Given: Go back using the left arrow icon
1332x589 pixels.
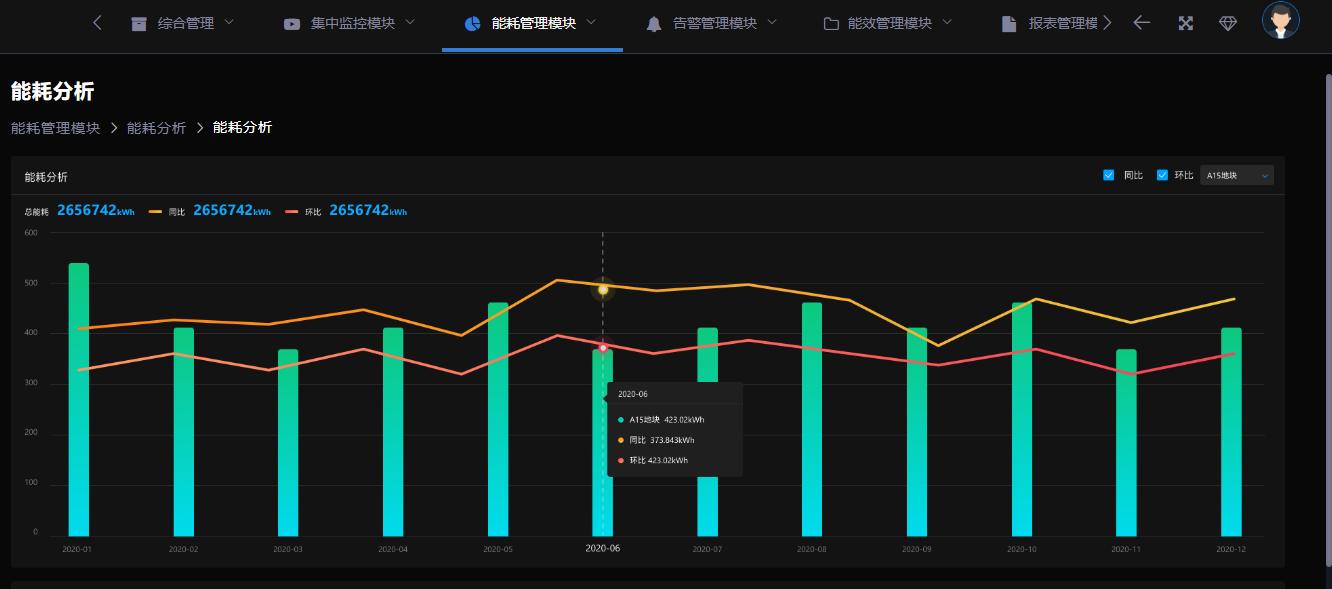Looking at the screenshot, I should [1141, 23].
